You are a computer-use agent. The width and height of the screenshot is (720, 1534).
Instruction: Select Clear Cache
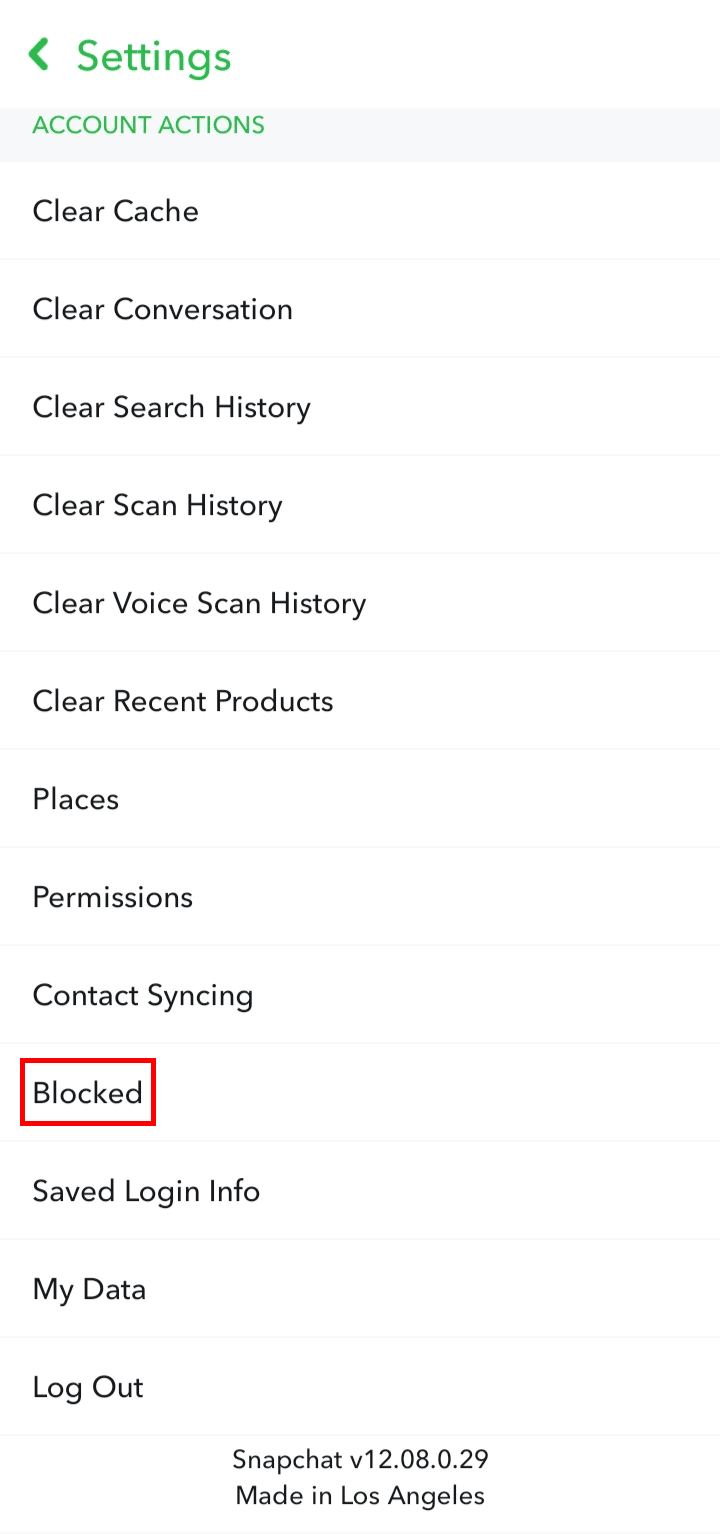(115, 211)
